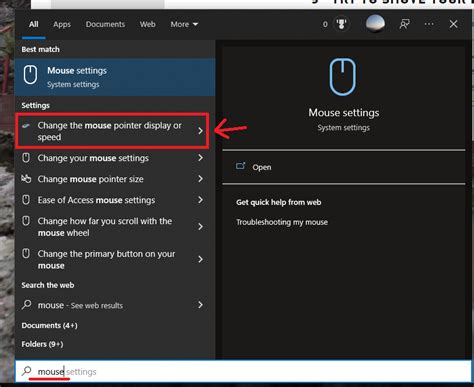Screen dimensions: 474x387
Task: Select Change the mouse pointer display or speed
Action: pyautogui.click(x=112, y=131)
